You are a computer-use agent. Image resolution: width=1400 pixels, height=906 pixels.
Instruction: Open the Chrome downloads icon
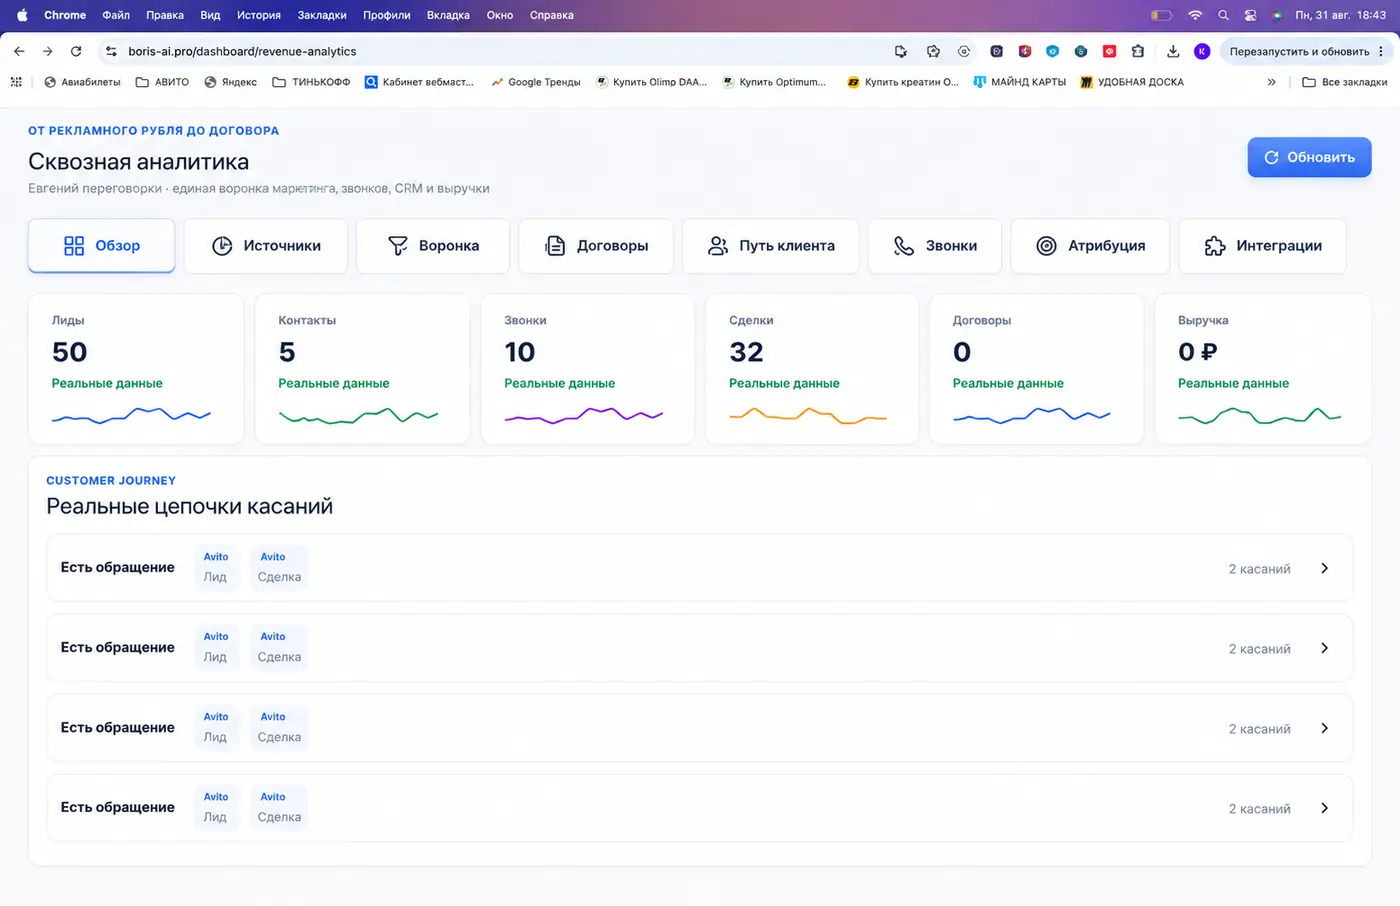1173,51
